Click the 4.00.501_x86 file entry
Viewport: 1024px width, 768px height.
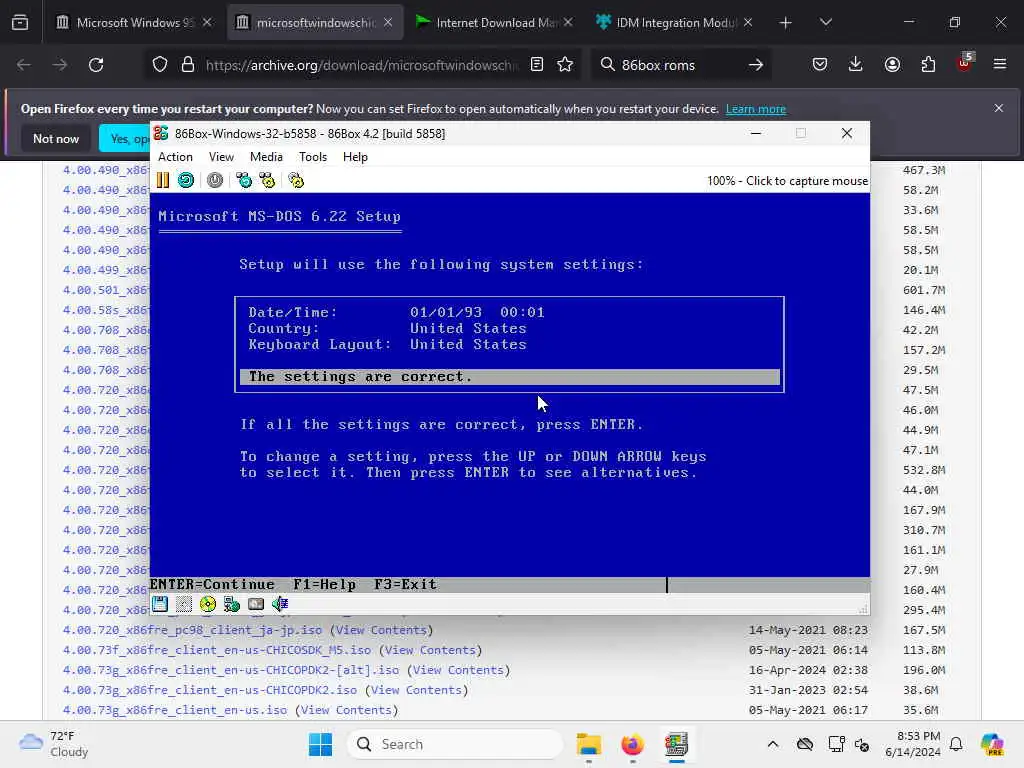105,290
